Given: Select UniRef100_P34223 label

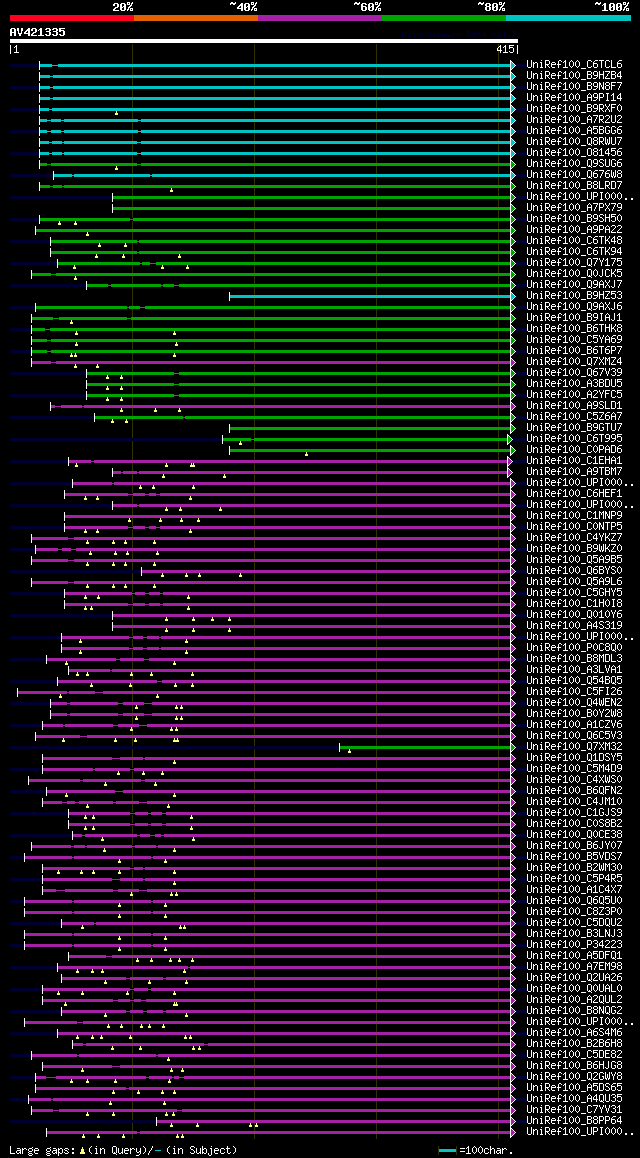Looking at the screenshot, I should click(x=574, y=945).
